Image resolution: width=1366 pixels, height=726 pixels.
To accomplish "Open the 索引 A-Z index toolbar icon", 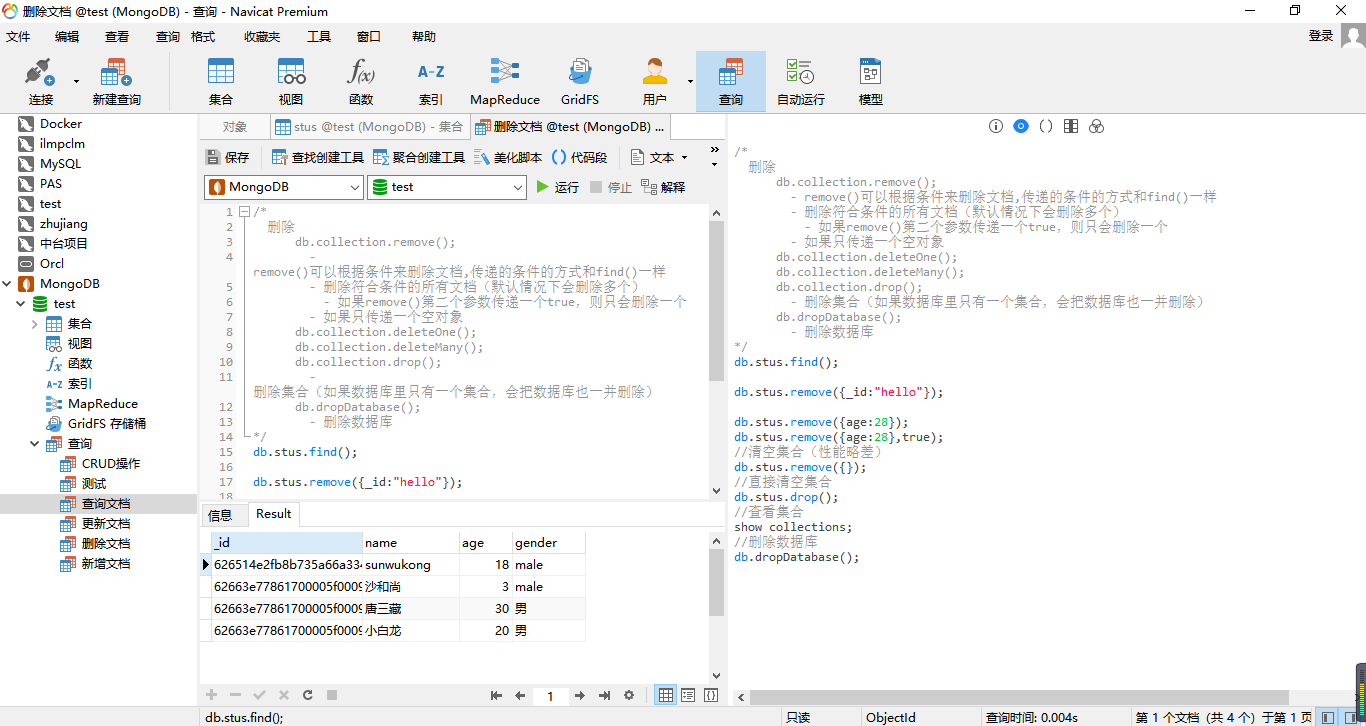I will click(x=431, y=81).
